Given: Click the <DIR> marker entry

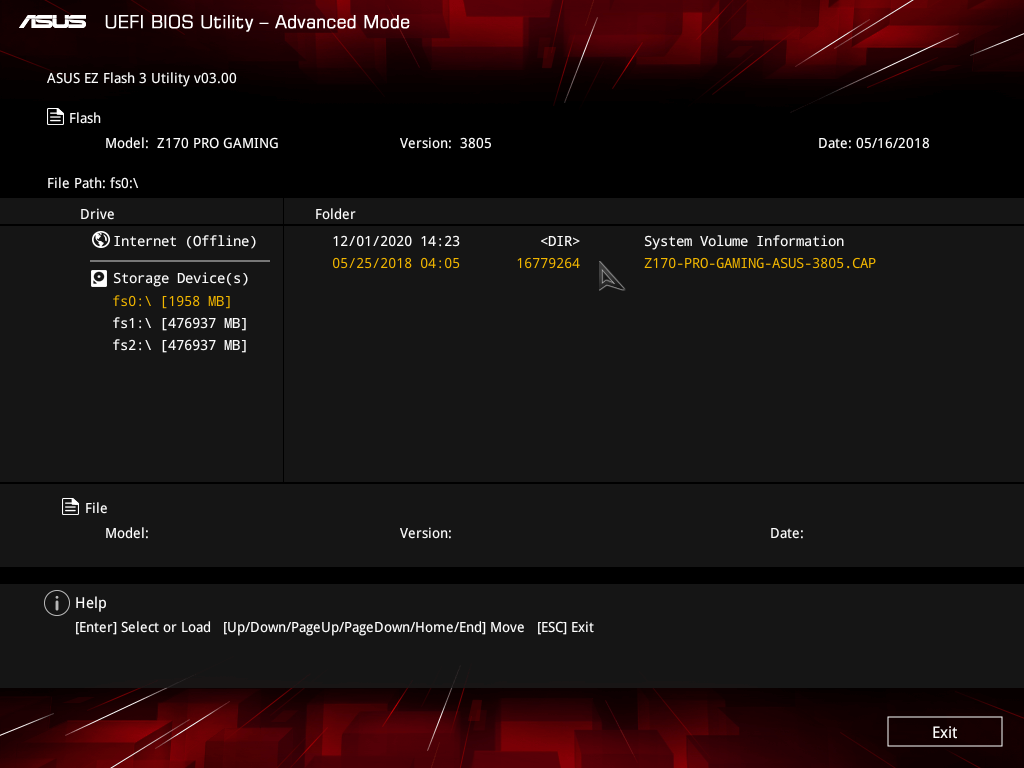Looking at the screenshot, I should pyautogui.click(x=559, y=241).
